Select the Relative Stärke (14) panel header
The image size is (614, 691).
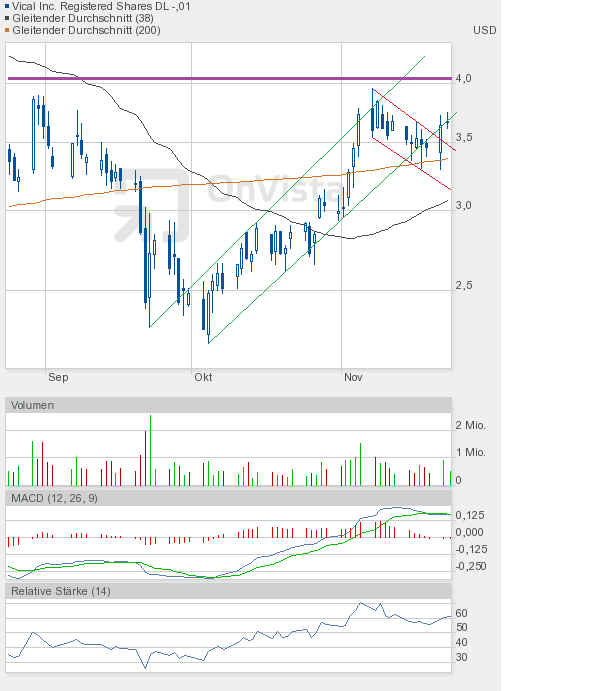click(59, 591)
